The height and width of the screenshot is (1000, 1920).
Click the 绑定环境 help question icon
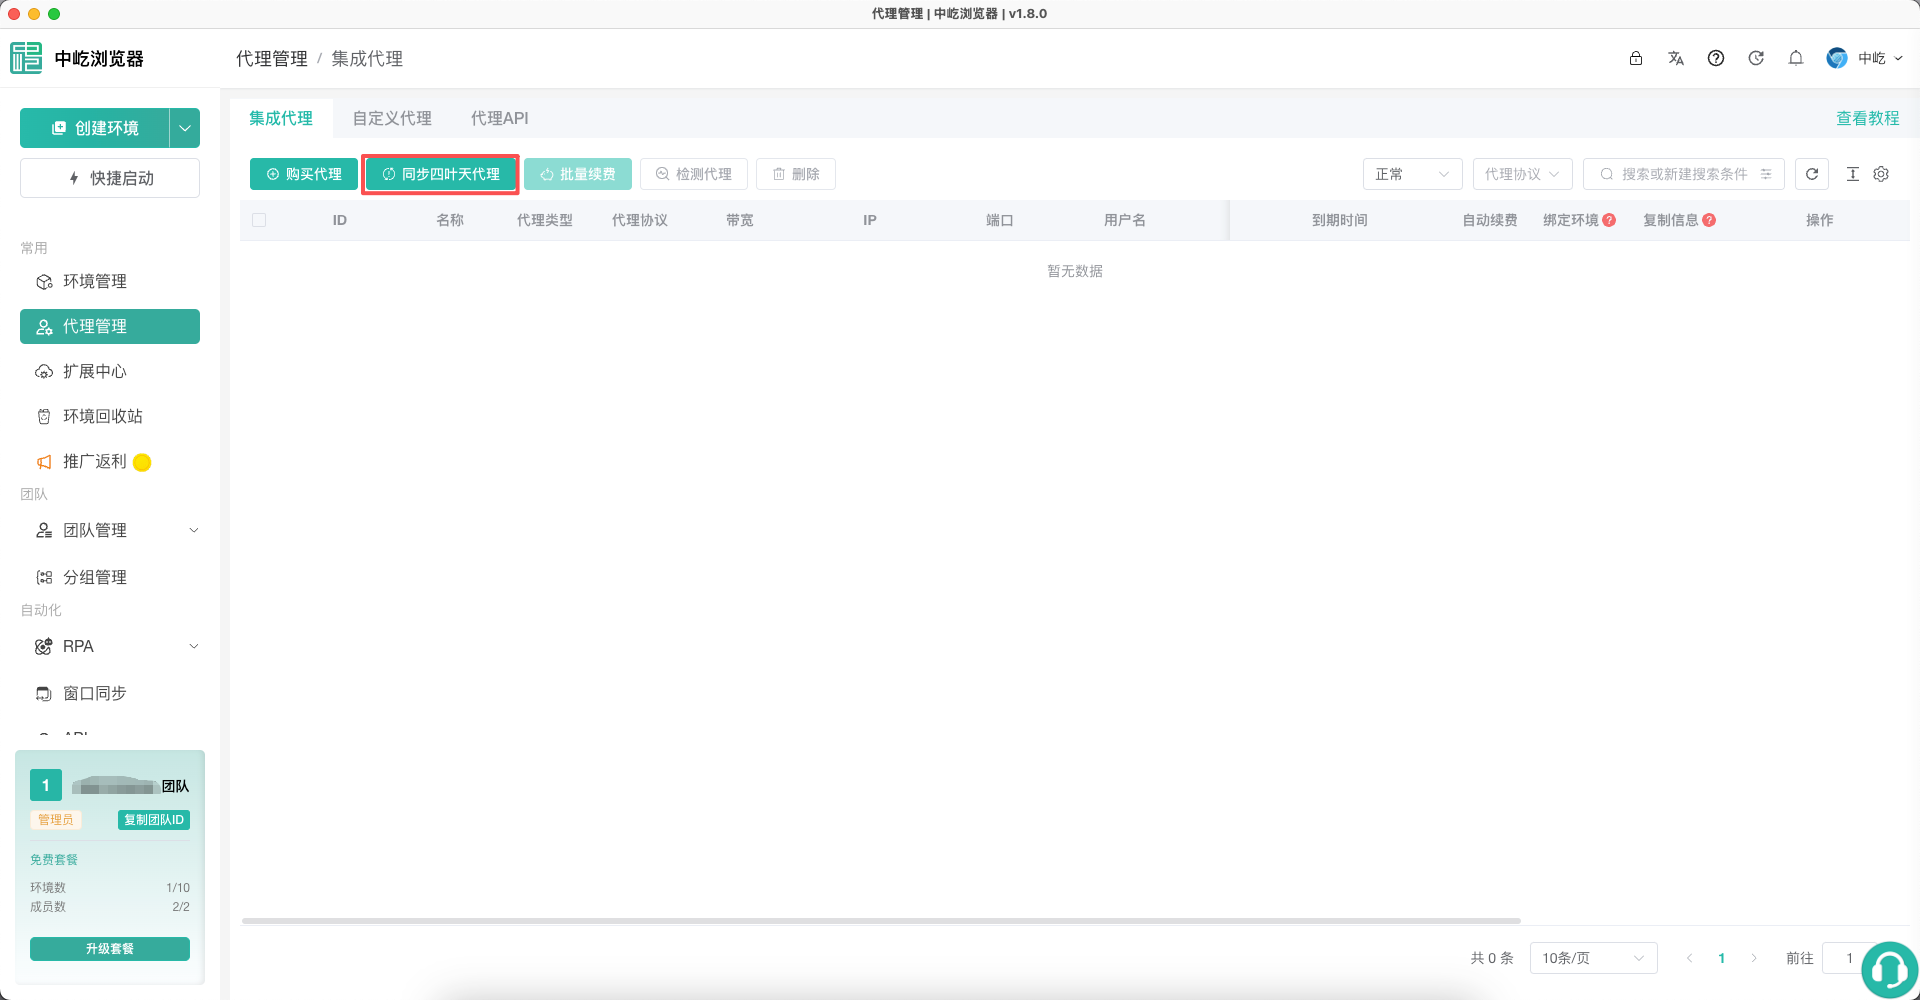pyautogui.click(x=1609, y=220)
